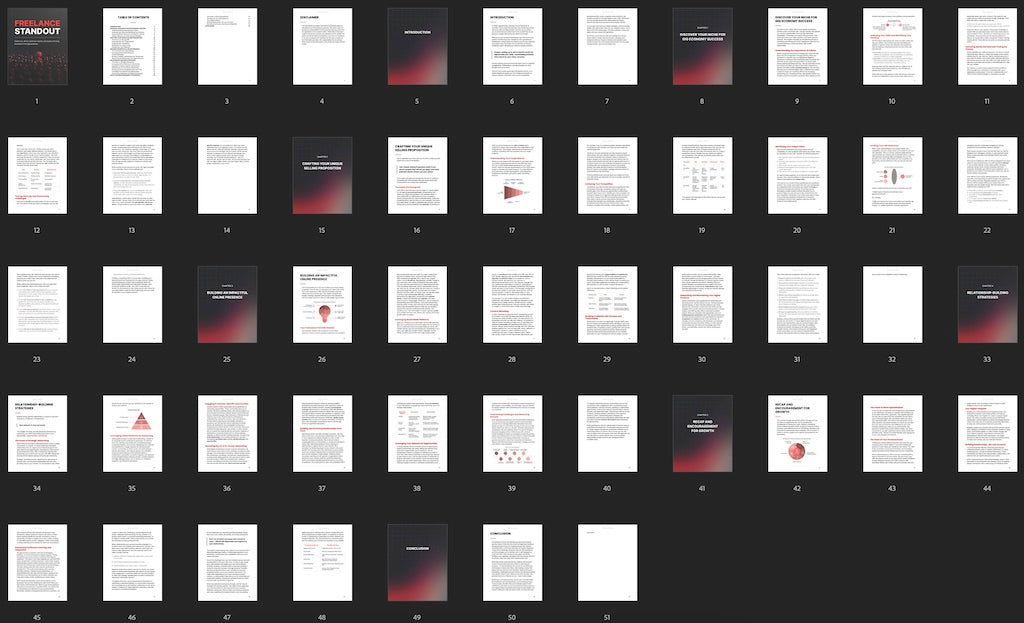This screenshot has width=1024, height=623.
Task: Select the Freelance Standout cover page thumbnail
Action: pos(37,46)
